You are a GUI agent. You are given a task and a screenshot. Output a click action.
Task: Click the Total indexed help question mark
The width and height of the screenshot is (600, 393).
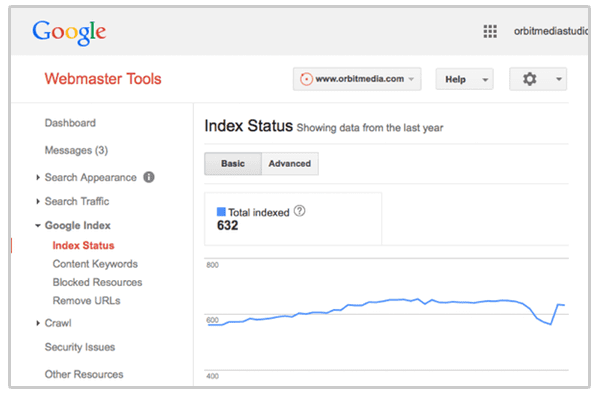[299, 211]
